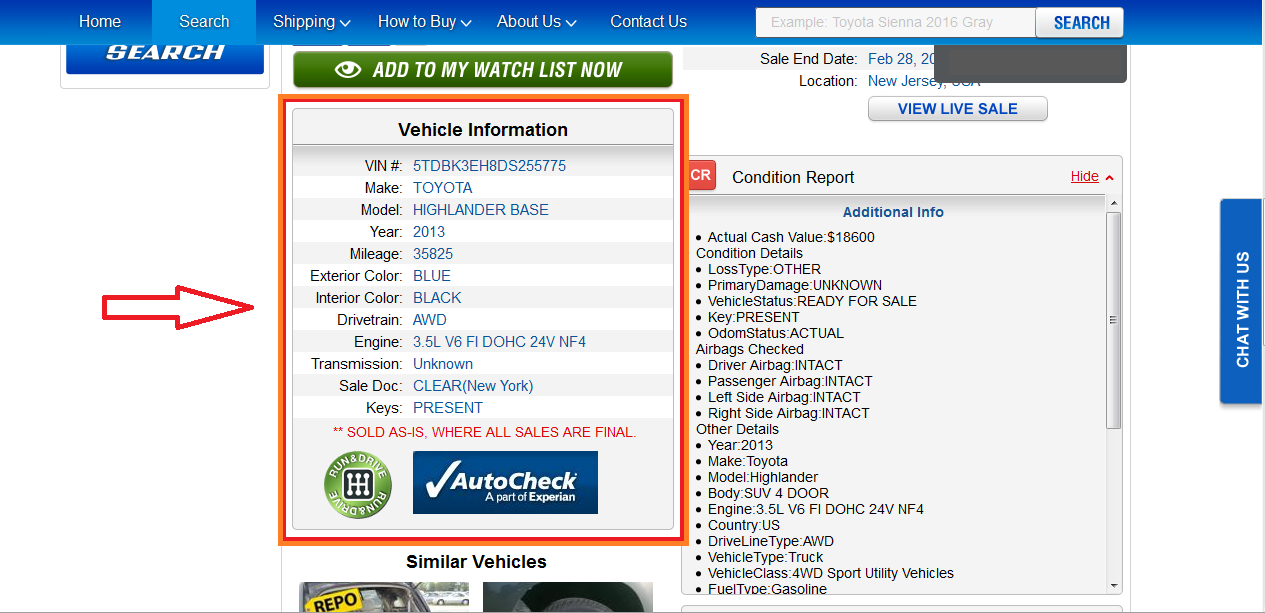The width and height of the screenshot is (1265, 613).
Task: Click the VehicleClass:4WD Sport Utility Vehicles entry
Action: click(x=831, y=573)
